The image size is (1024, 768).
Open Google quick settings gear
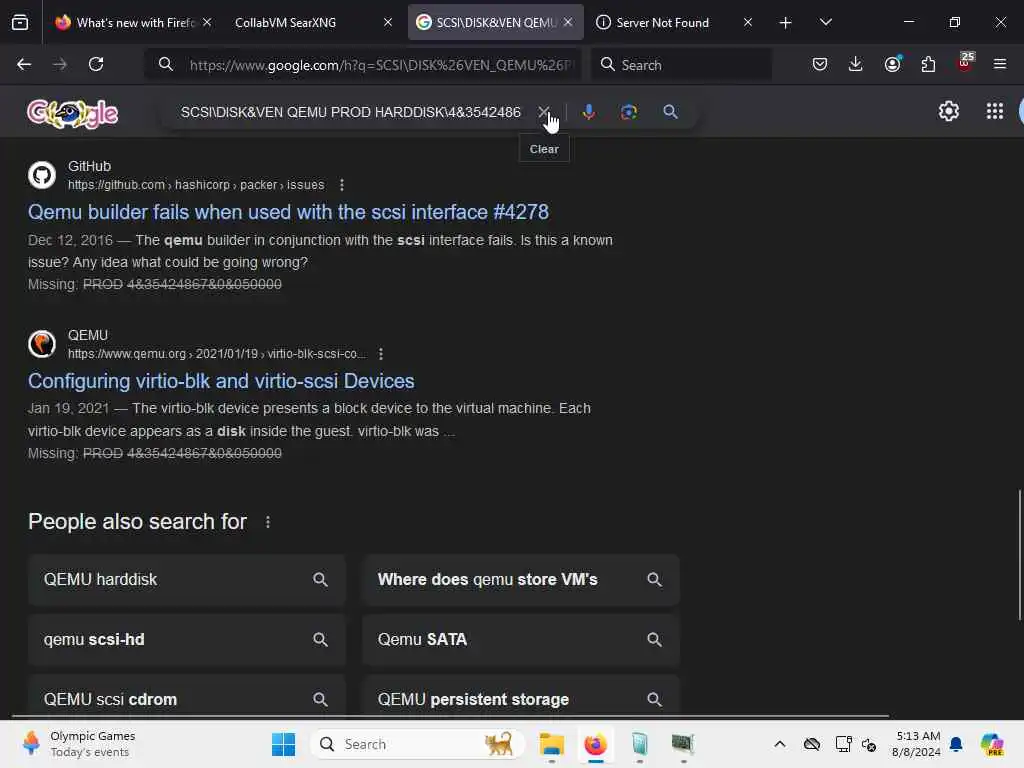tap(948, 112)
